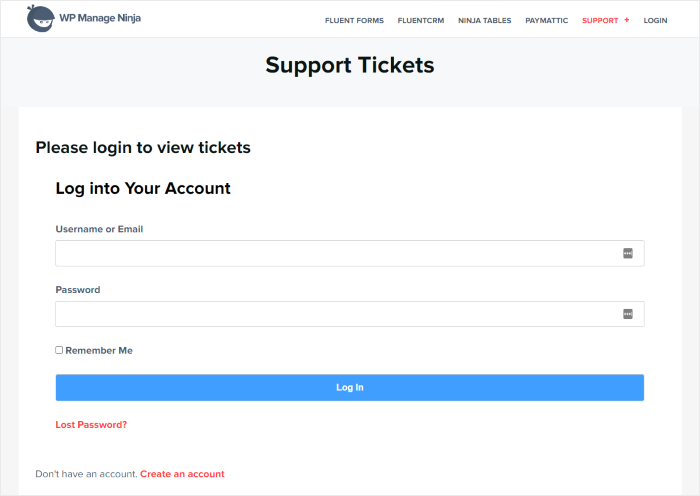Viewport: 700px width, 496px height.
Task: Click the autofill icon in the username field
Action: [628, 254]
